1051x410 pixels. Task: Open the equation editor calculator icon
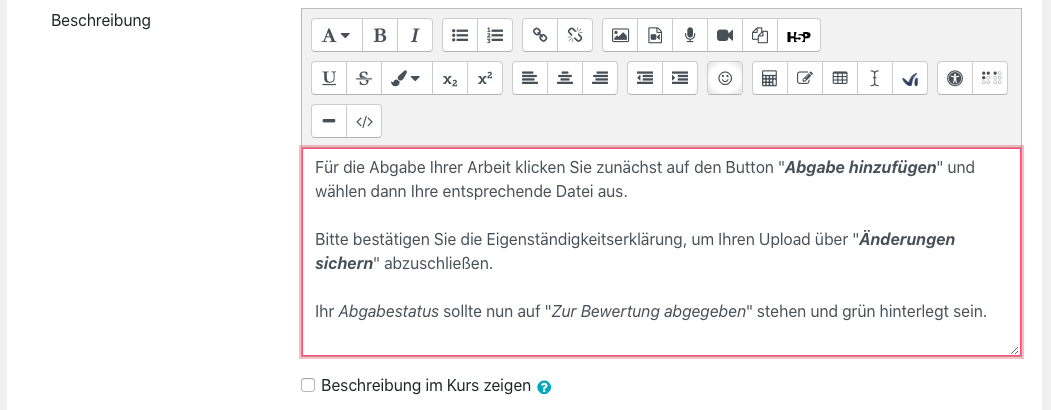point(769,78)
